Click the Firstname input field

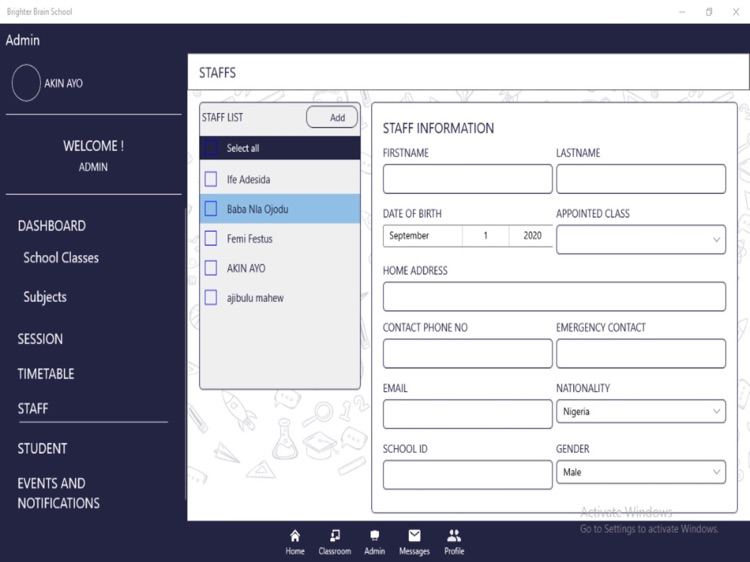(467, 179)
